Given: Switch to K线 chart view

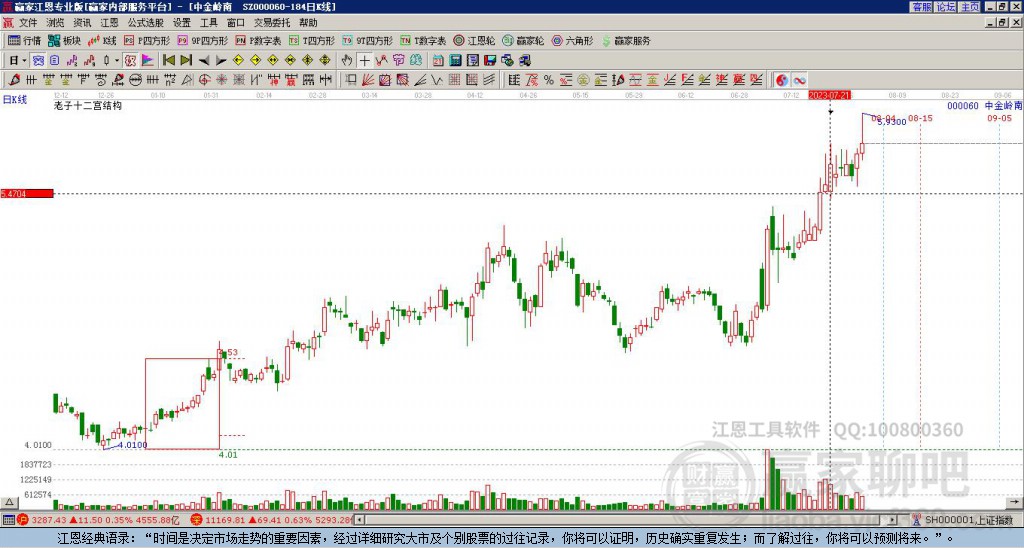Looking at the screenshot, I should [102, 40].
